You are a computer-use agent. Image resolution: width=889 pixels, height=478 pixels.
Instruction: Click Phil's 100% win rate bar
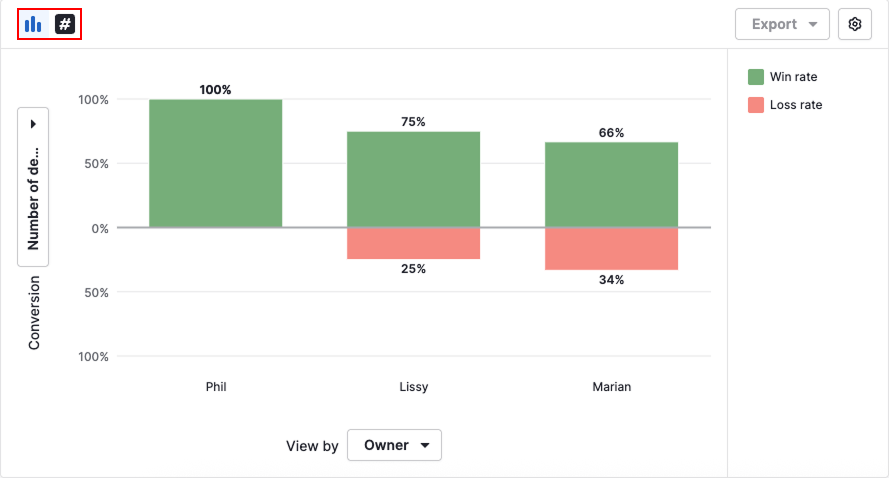pyautogui.click(x=216, y=164)
